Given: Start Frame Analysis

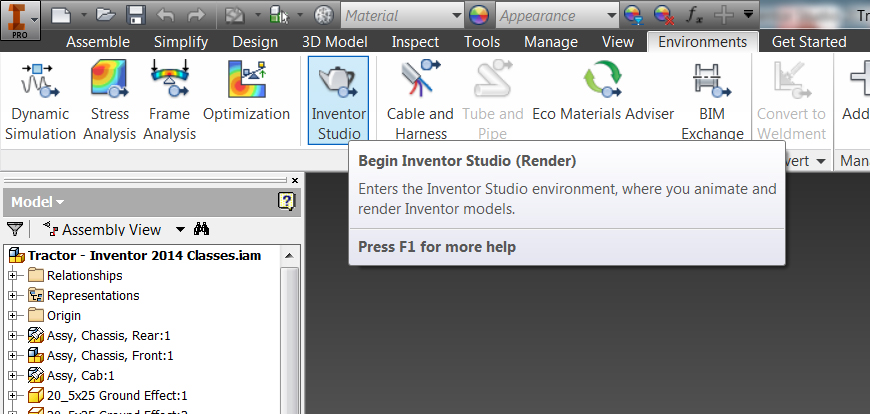Looking at the screenshot, I should [169, 99].
